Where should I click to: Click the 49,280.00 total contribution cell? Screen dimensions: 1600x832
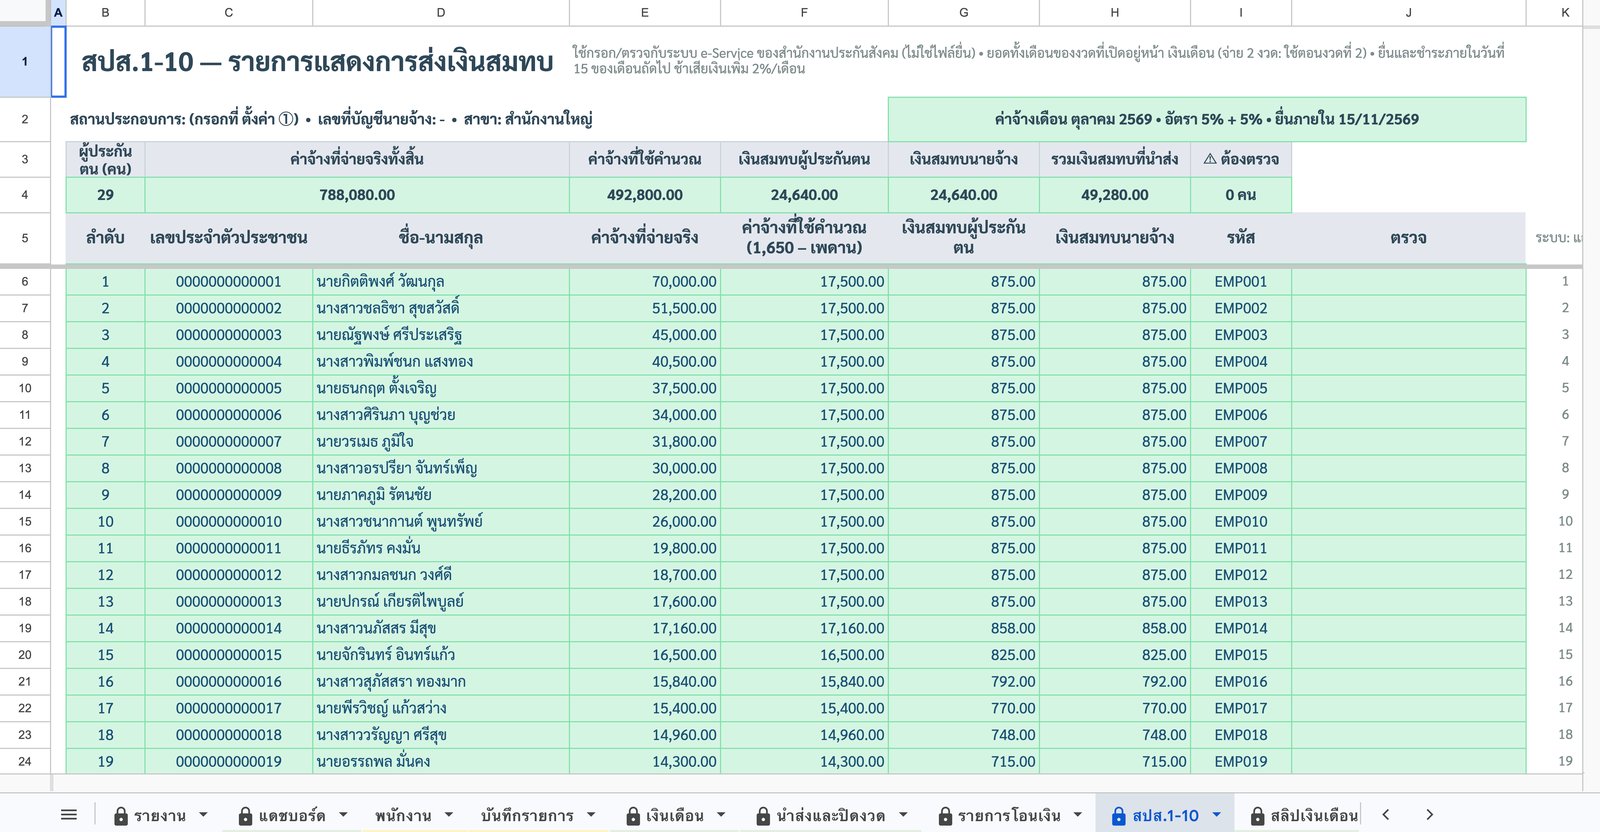pos(1115,195)
